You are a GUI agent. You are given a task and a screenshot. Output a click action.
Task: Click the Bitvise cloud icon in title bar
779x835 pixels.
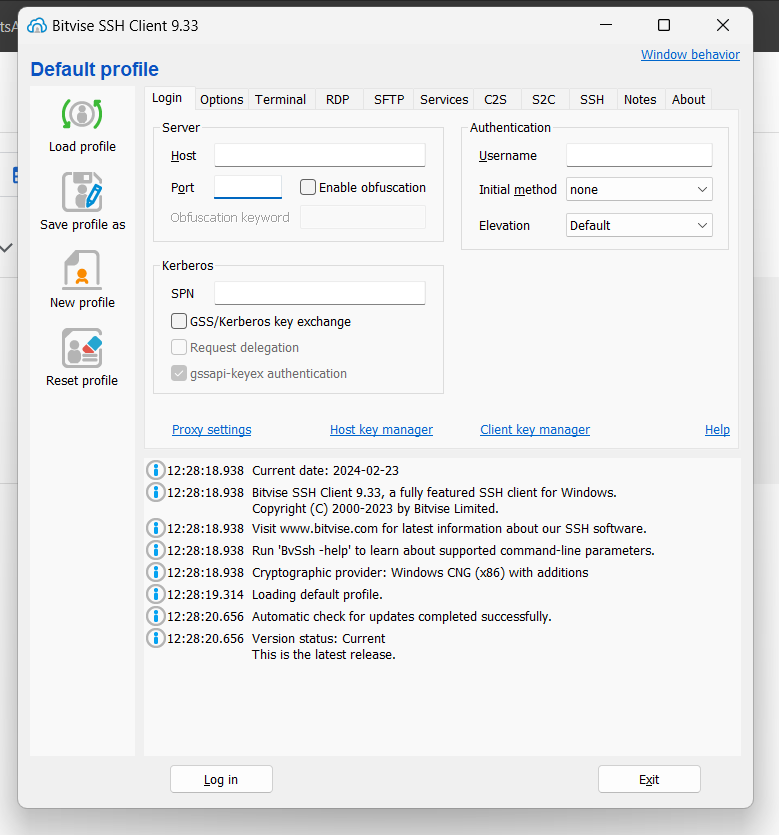tap(37, 26)
